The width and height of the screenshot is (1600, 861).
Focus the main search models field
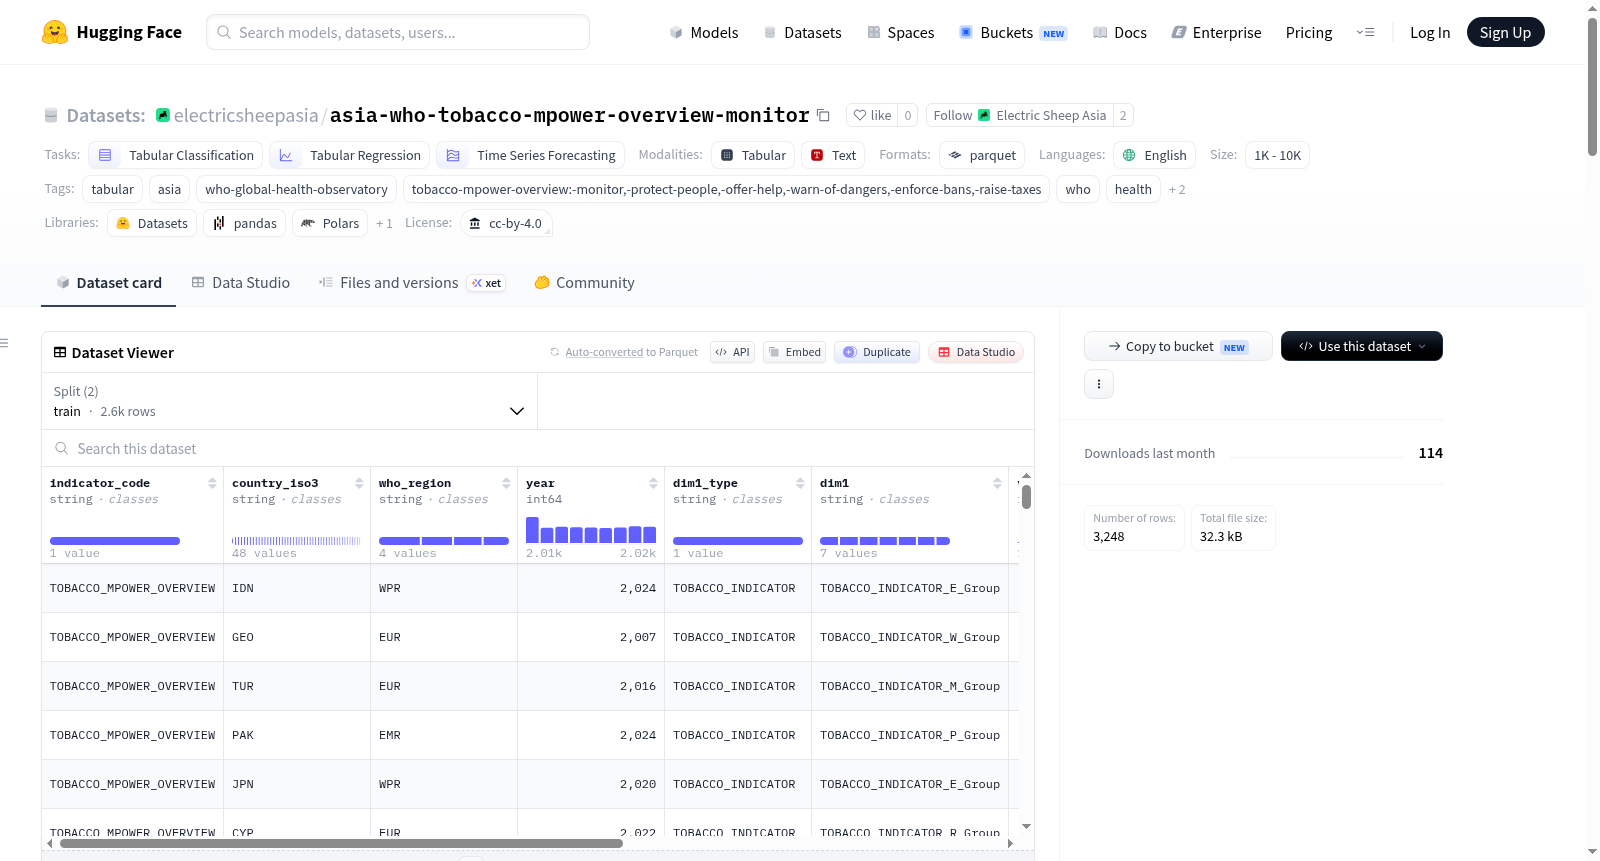[398, 32]
